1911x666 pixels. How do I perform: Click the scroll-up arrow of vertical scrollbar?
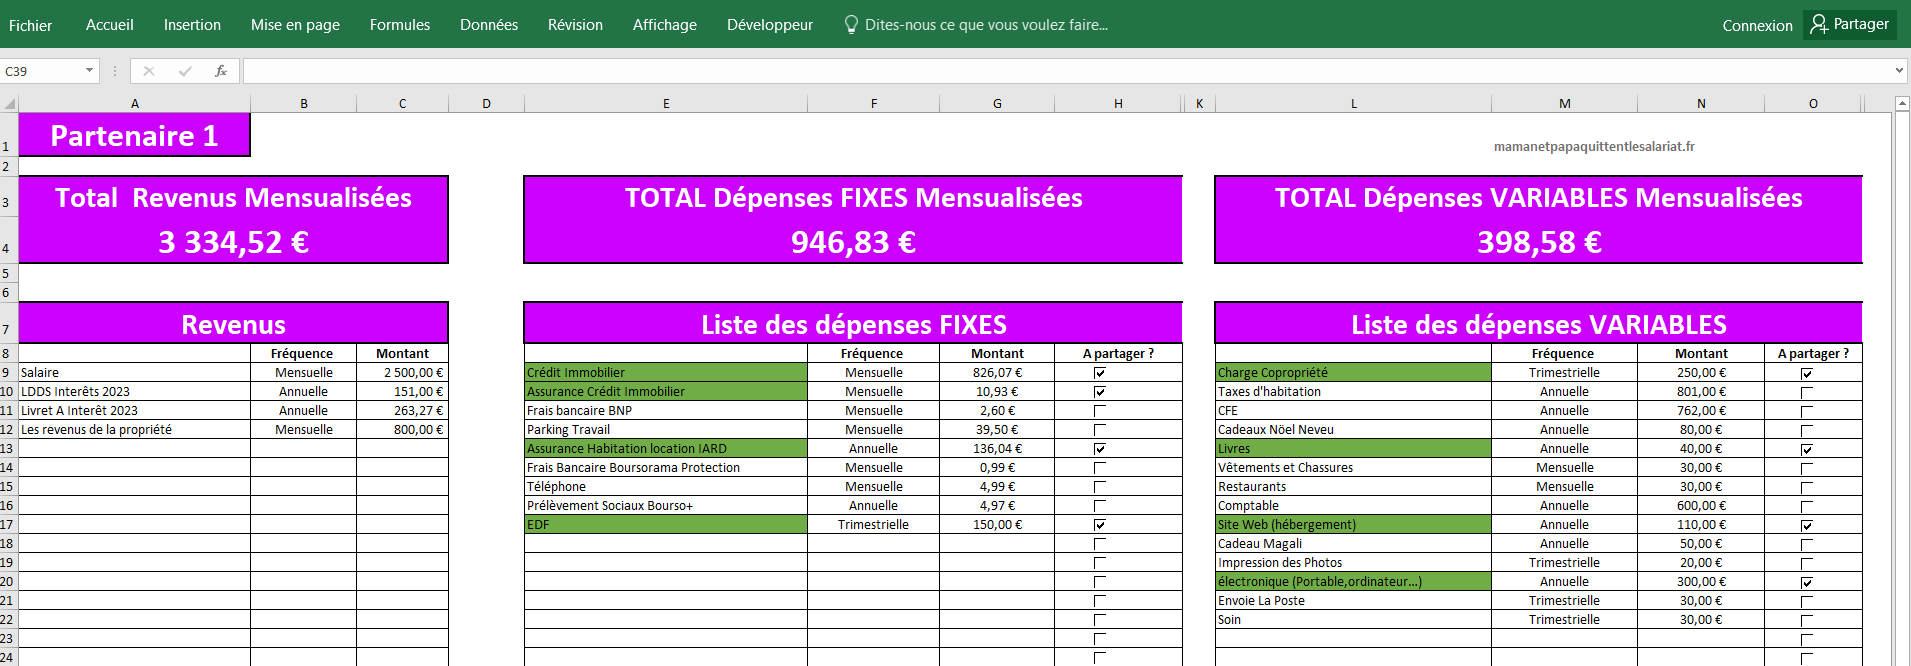(x=1902, y=103)
